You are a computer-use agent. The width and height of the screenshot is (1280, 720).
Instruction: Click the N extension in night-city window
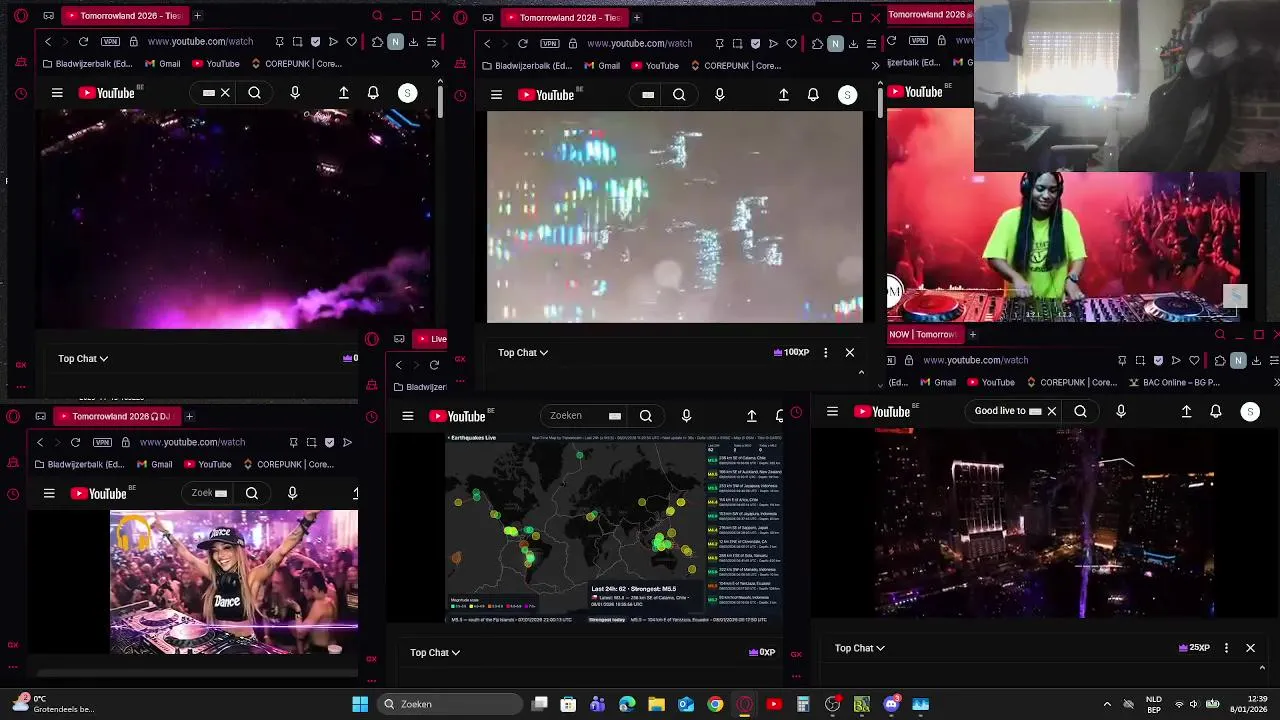click(1238, 360)
